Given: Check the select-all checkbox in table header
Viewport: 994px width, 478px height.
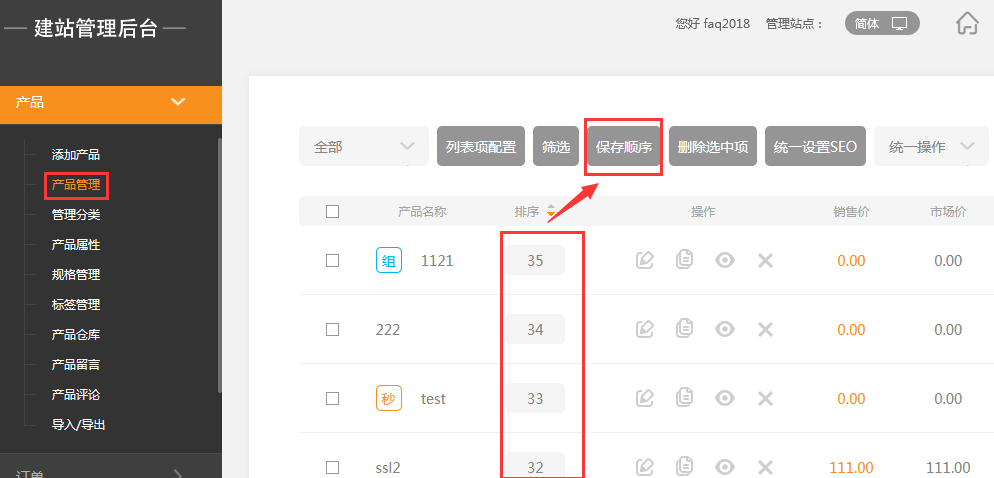Looking at the screenshot, I should coord(333,211).
